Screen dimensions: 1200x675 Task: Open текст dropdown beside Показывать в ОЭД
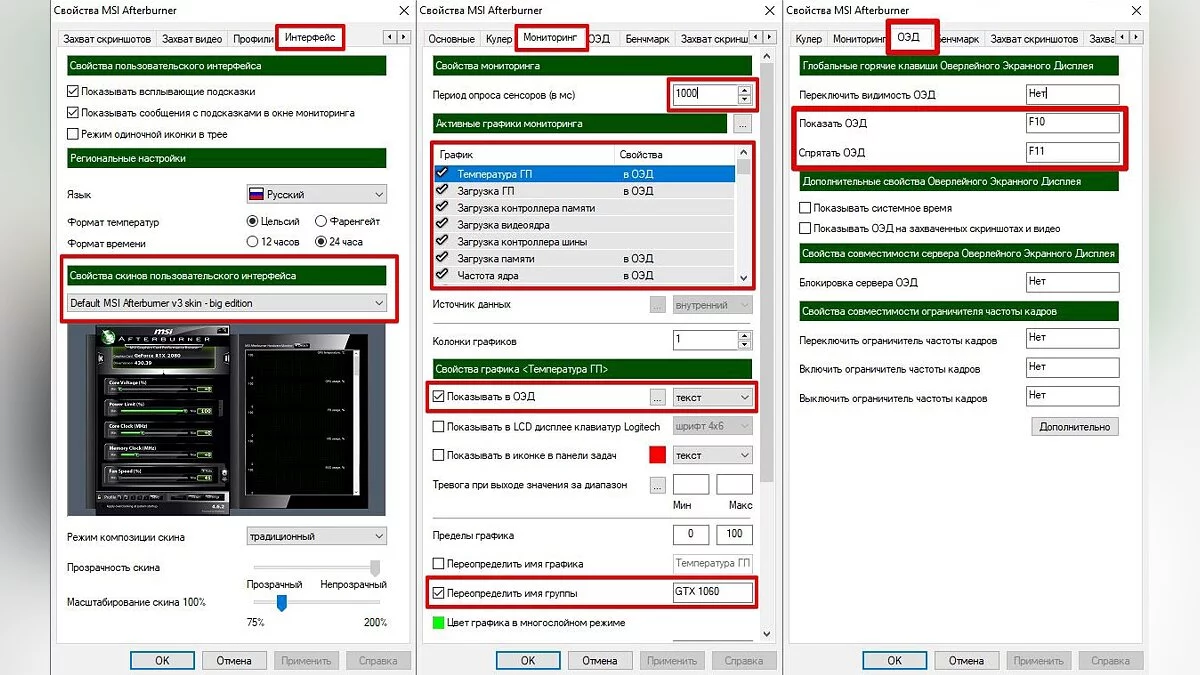point(712,397)
